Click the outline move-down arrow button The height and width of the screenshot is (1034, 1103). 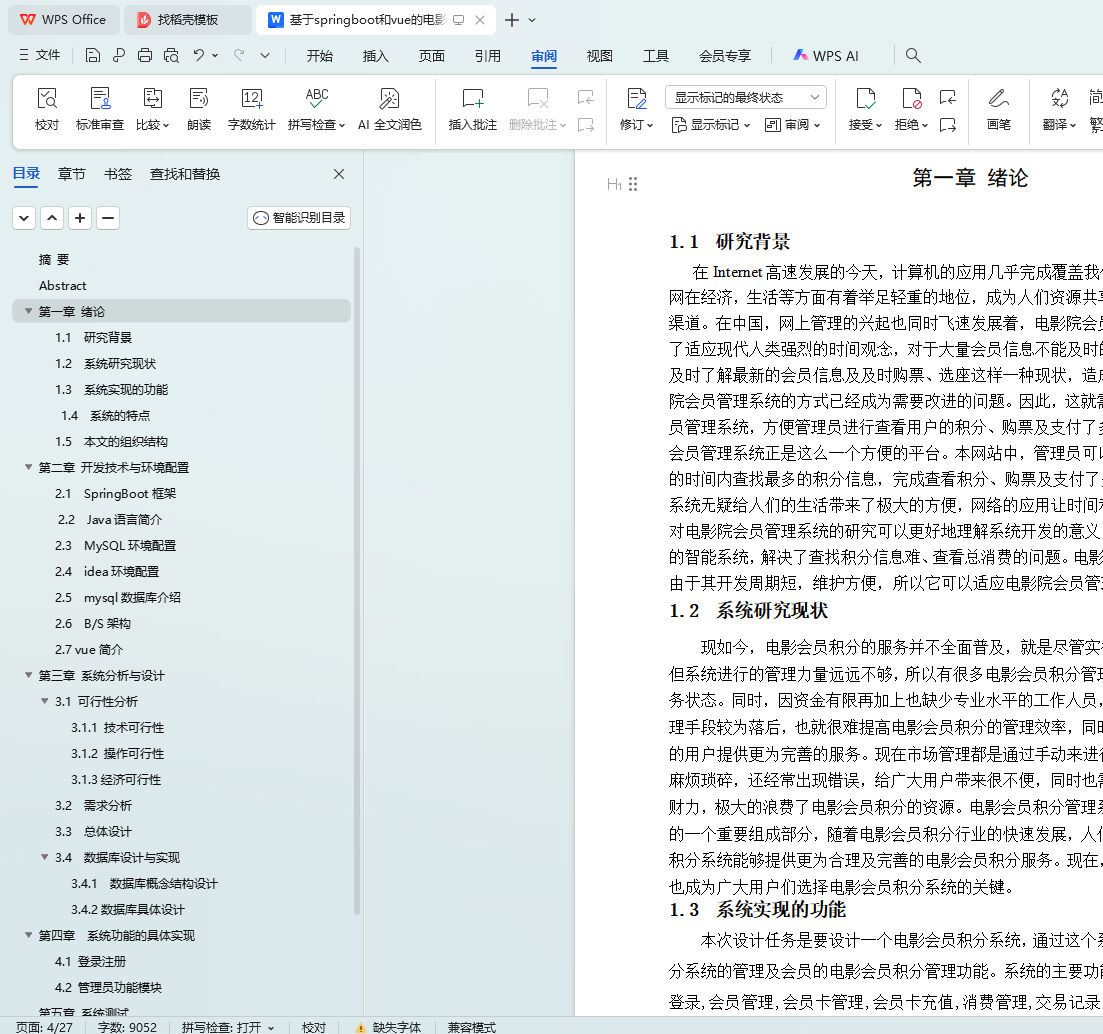[x=24, y=218]
